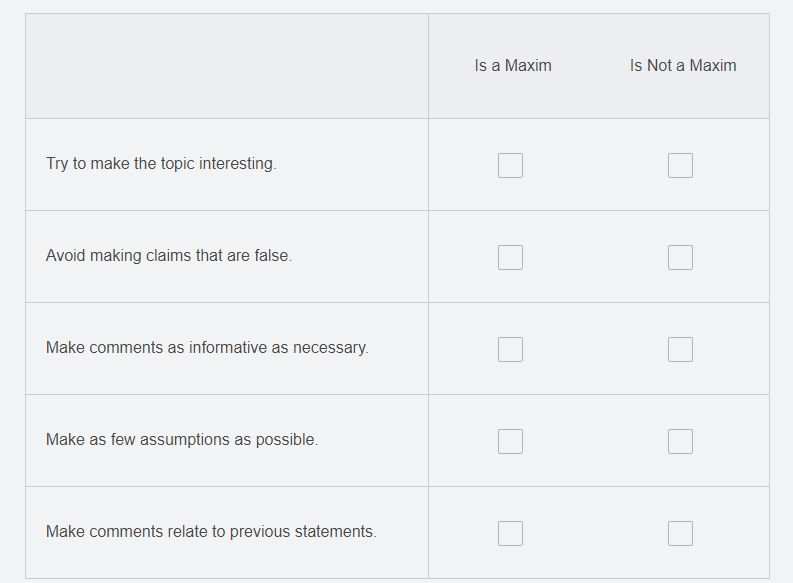Click 'Make comments relate to previous statements.' text
The height and width of the screenshot is (583, 793).
tap(211, 532)
